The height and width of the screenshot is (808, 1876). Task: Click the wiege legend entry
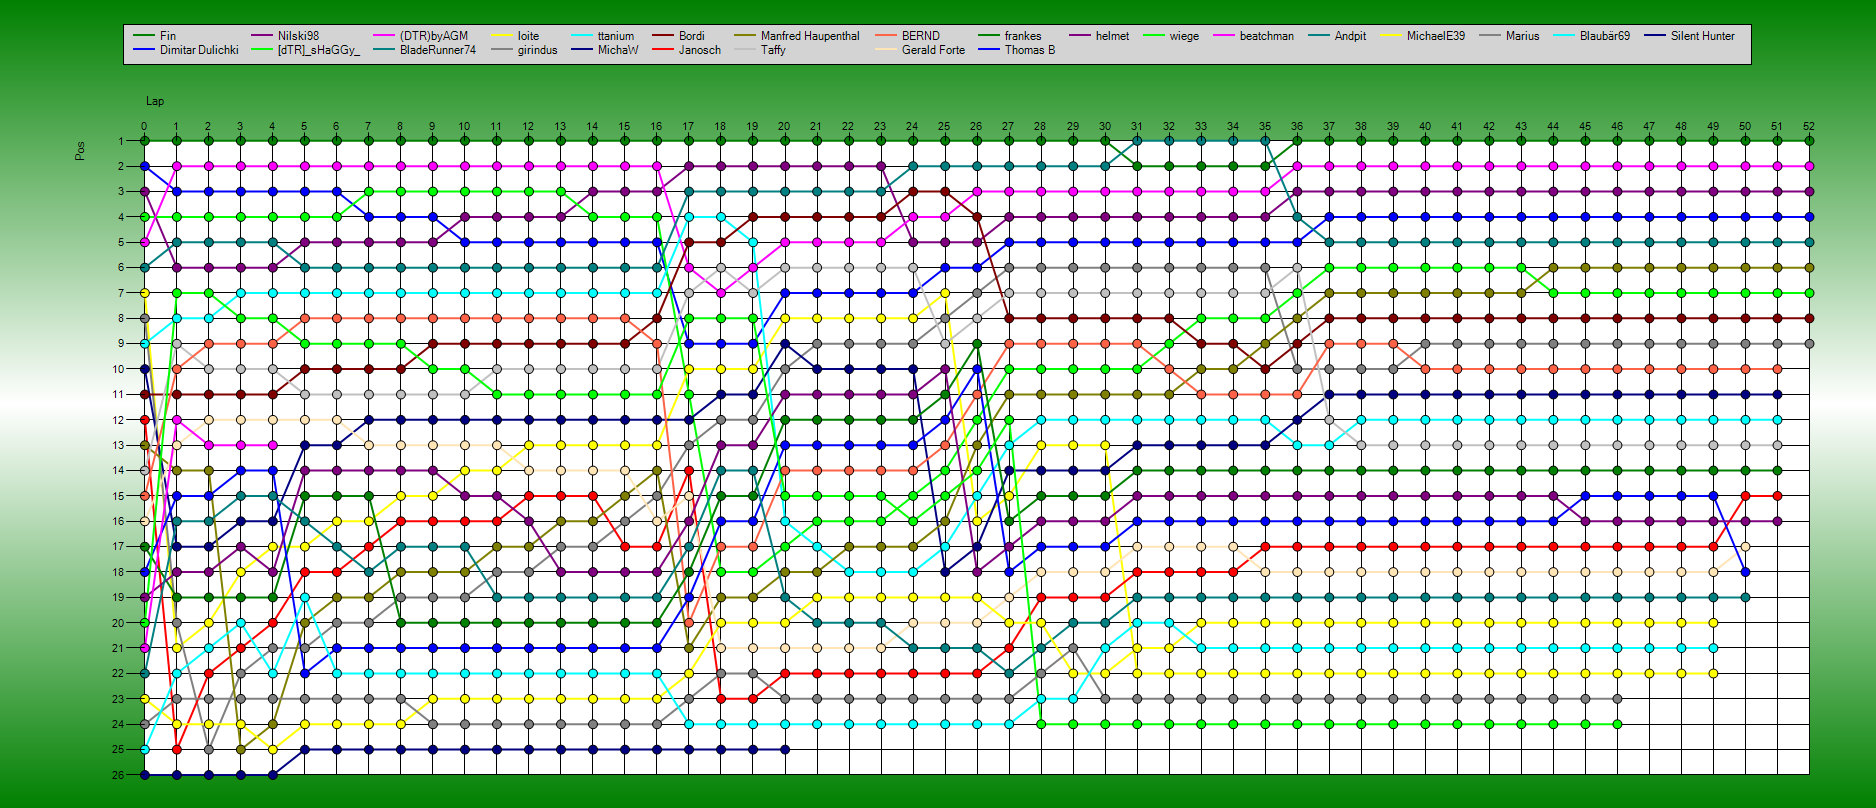pos(1184,36)
